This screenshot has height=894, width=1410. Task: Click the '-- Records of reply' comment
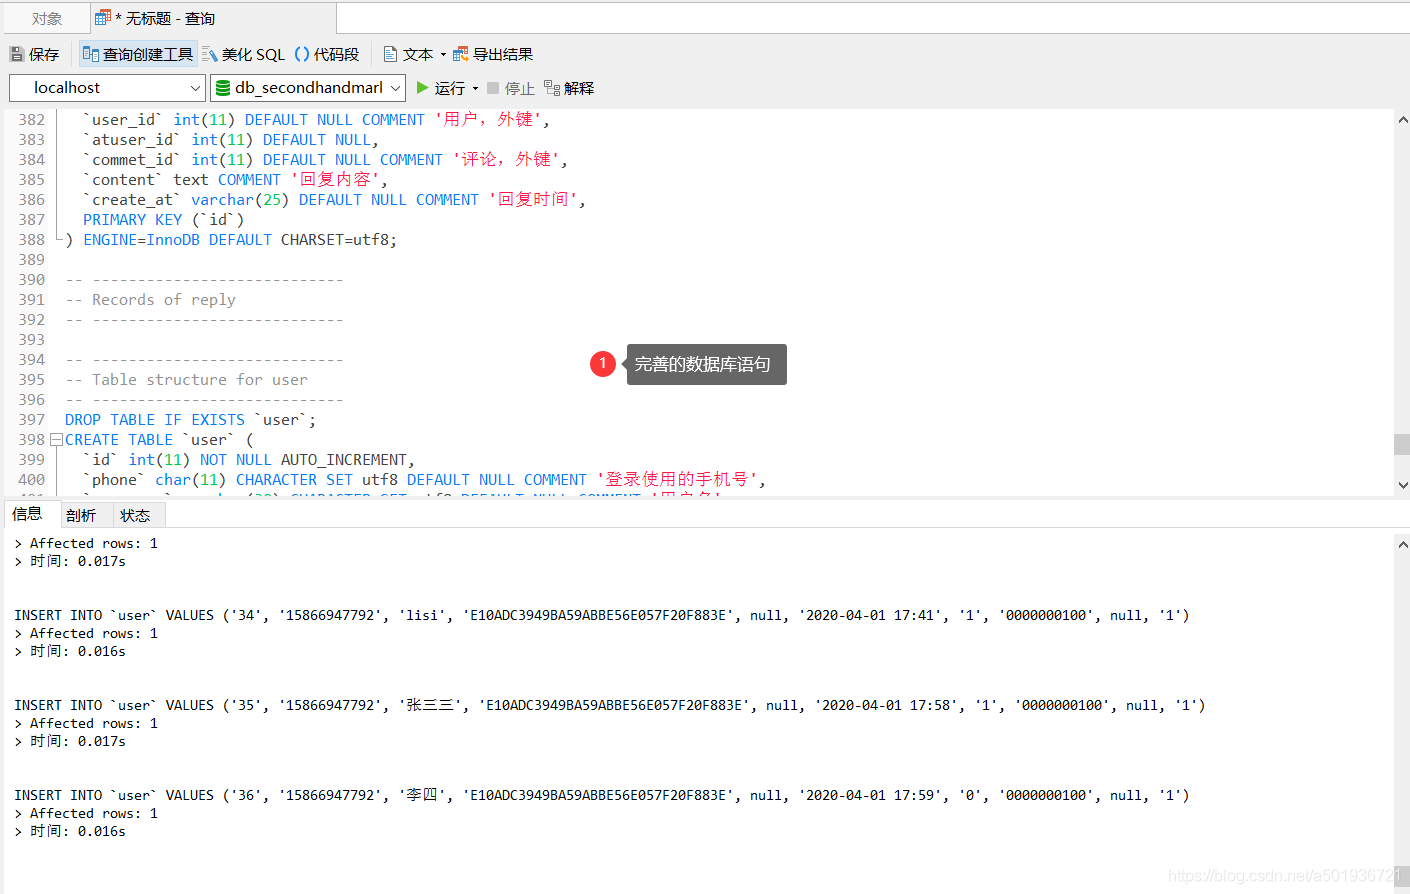tap(151, 300)
